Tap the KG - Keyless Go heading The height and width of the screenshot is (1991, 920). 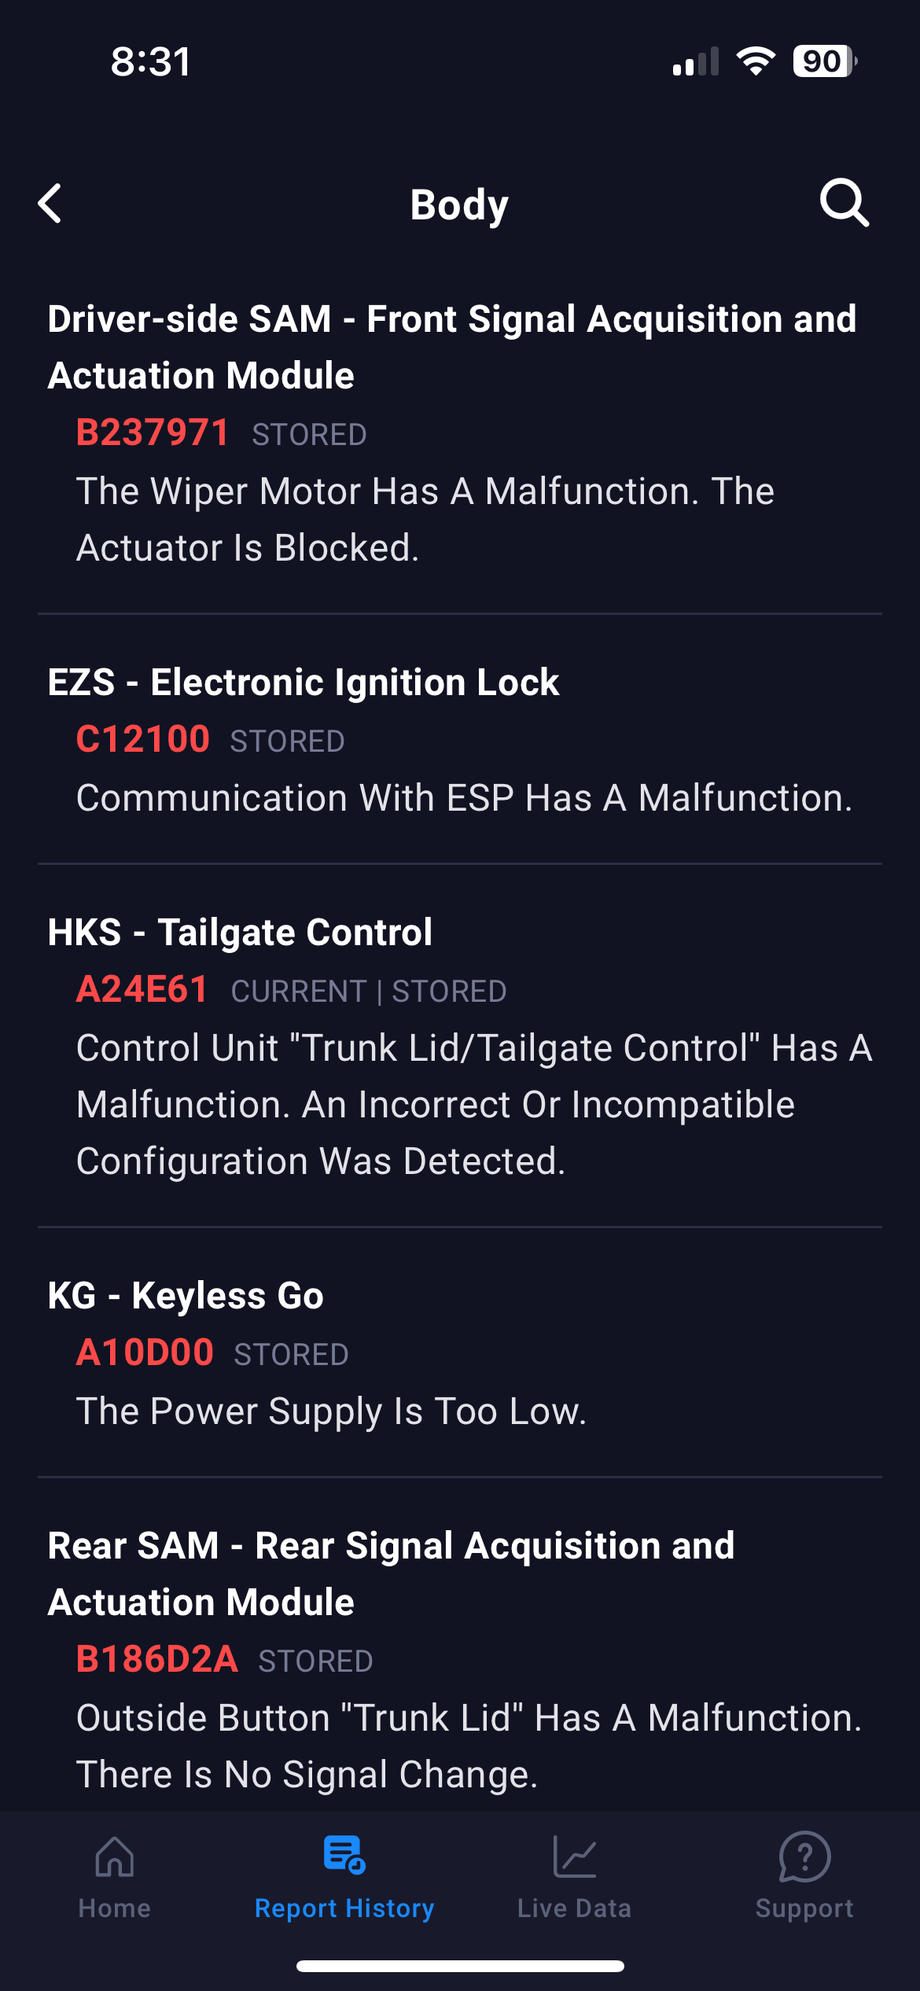coord(186,1295)
